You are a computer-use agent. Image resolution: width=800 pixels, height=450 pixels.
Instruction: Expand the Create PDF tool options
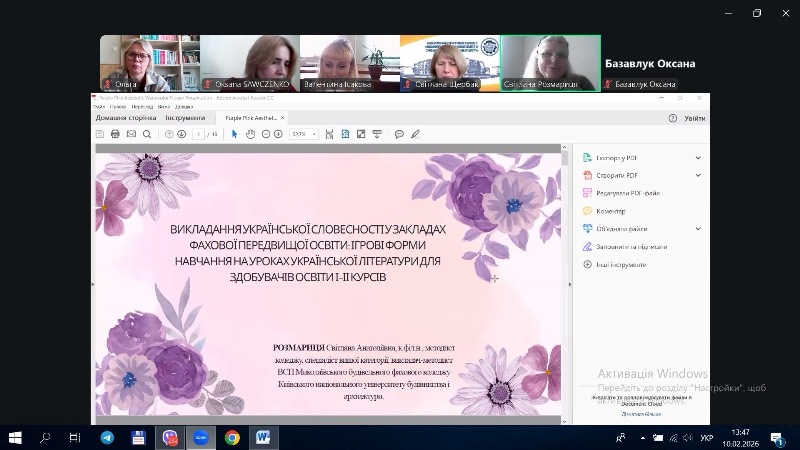698,175
